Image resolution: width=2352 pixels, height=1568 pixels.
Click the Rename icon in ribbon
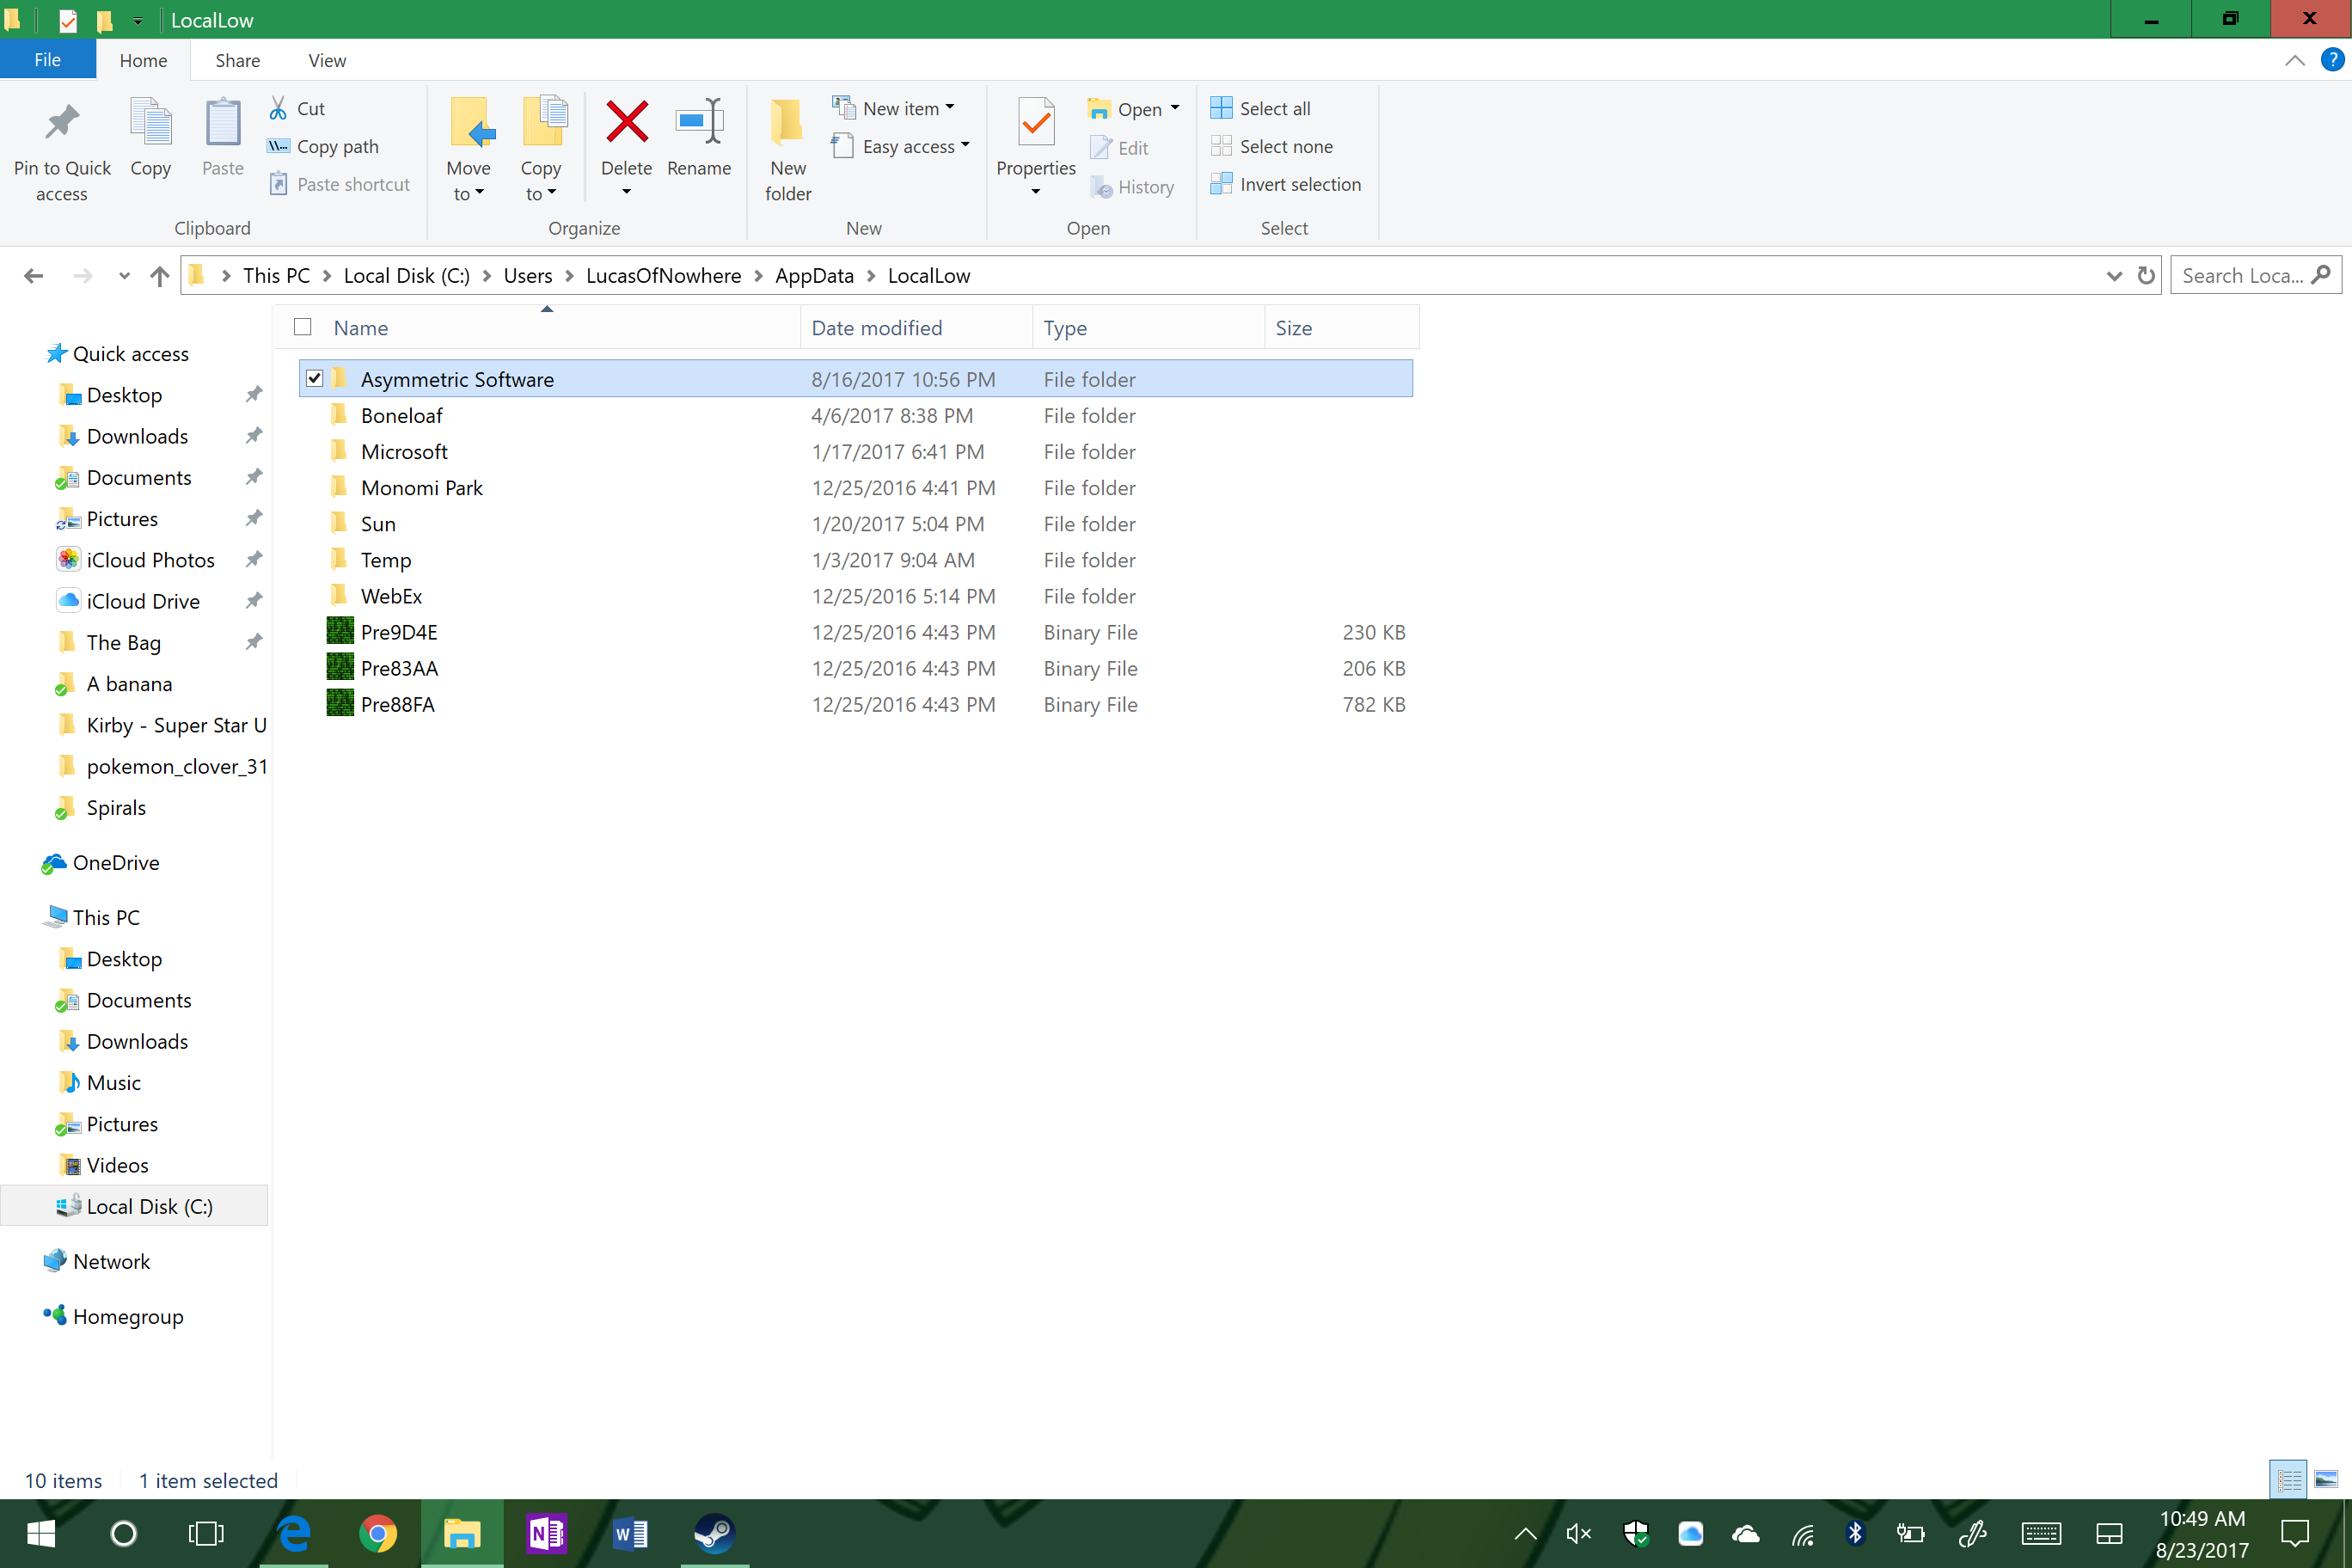(x=698, y=123)
